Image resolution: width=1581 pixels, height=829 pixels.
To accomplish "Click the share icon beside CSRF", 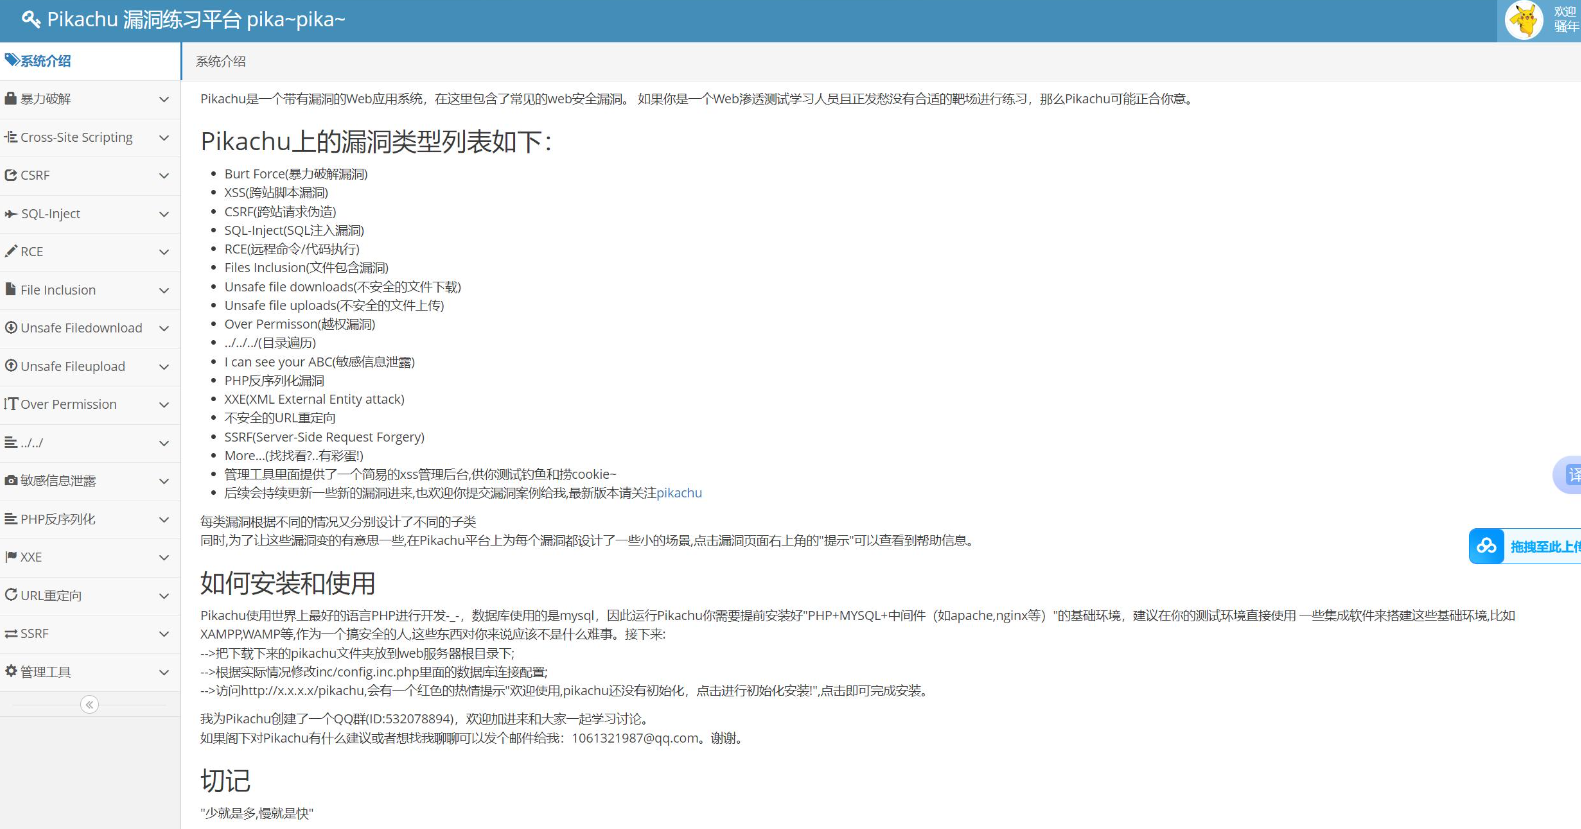I will 11,175.
